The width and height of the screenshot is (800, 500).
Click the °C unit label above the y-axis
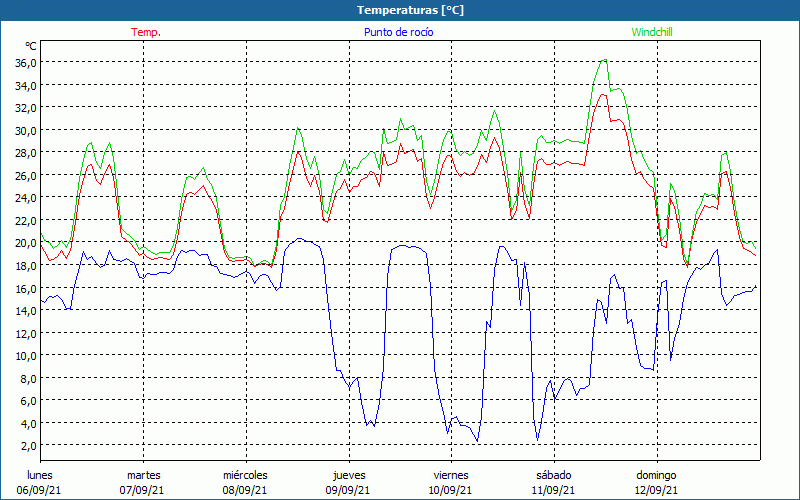30,46
